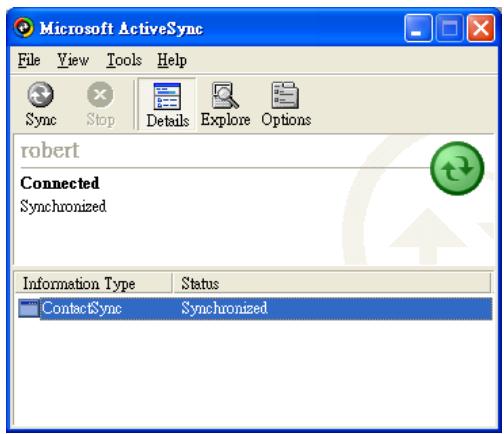Minimize the Microsoft ActiveSync window

pyautogui.click(x=418, y=28)
